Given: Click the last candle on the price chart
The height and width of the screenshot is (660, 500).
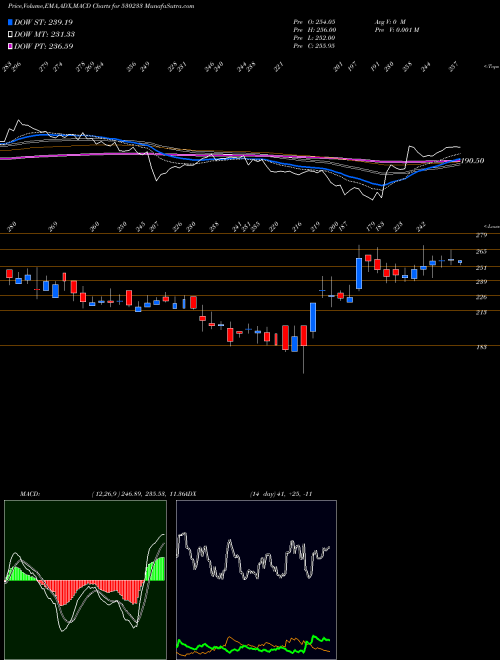Looking at the screenshot, I should (x=460, y=262).
